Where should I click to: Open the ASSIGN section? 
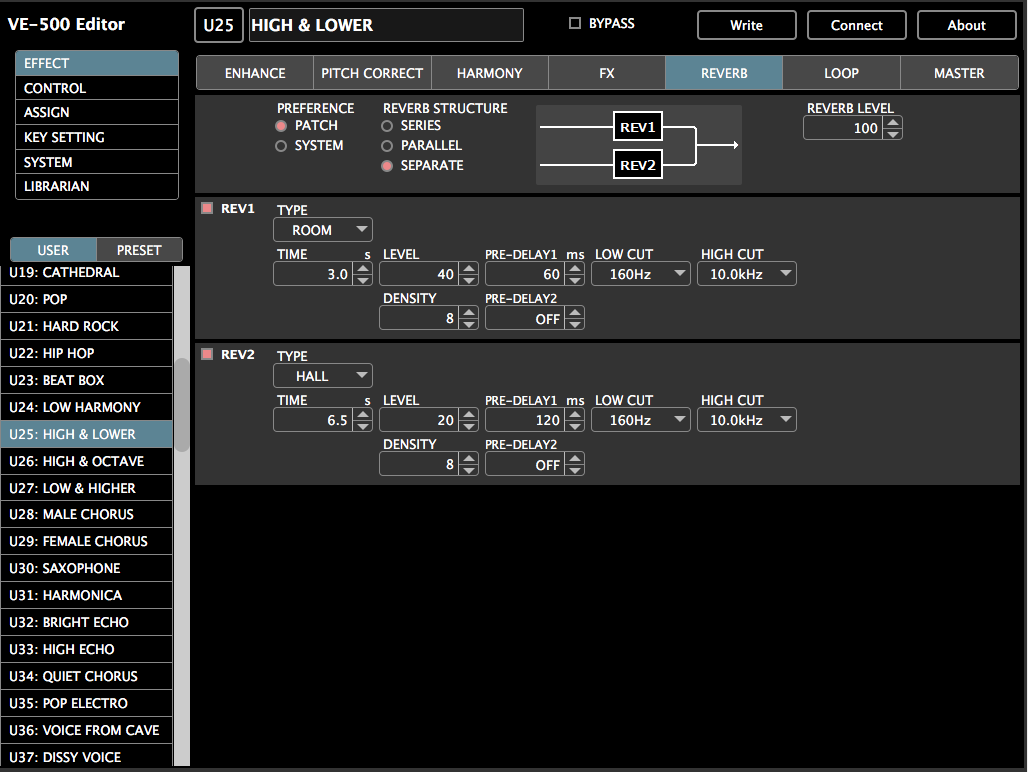point(97,112)
